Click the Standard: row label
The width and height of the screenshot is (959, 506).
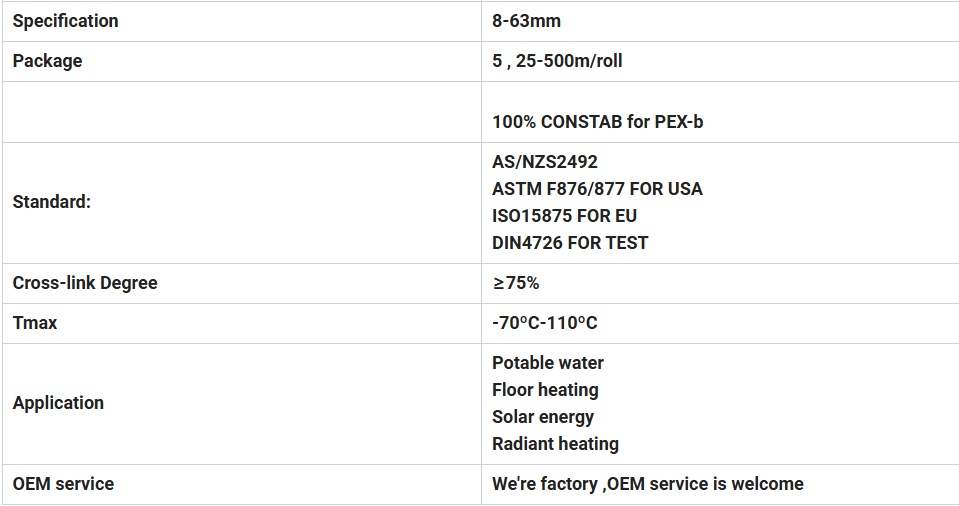tap(51, 202)
